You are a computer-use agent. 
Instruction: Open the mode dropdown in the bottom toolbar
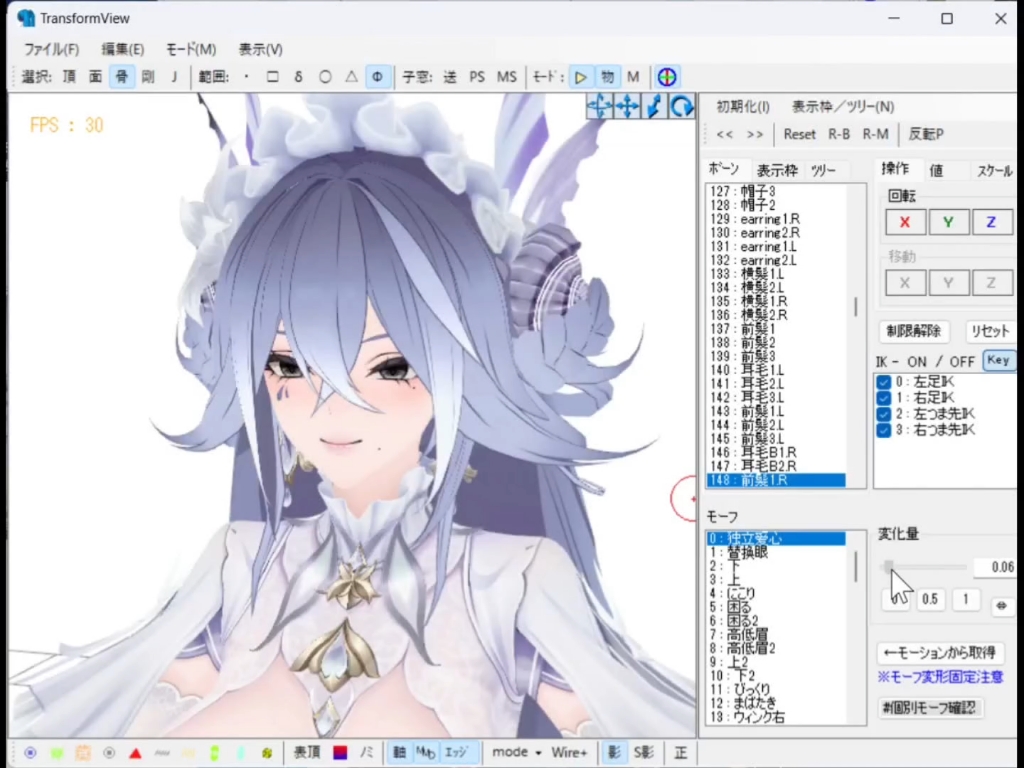pyautogui.click(x=517, y=752)
